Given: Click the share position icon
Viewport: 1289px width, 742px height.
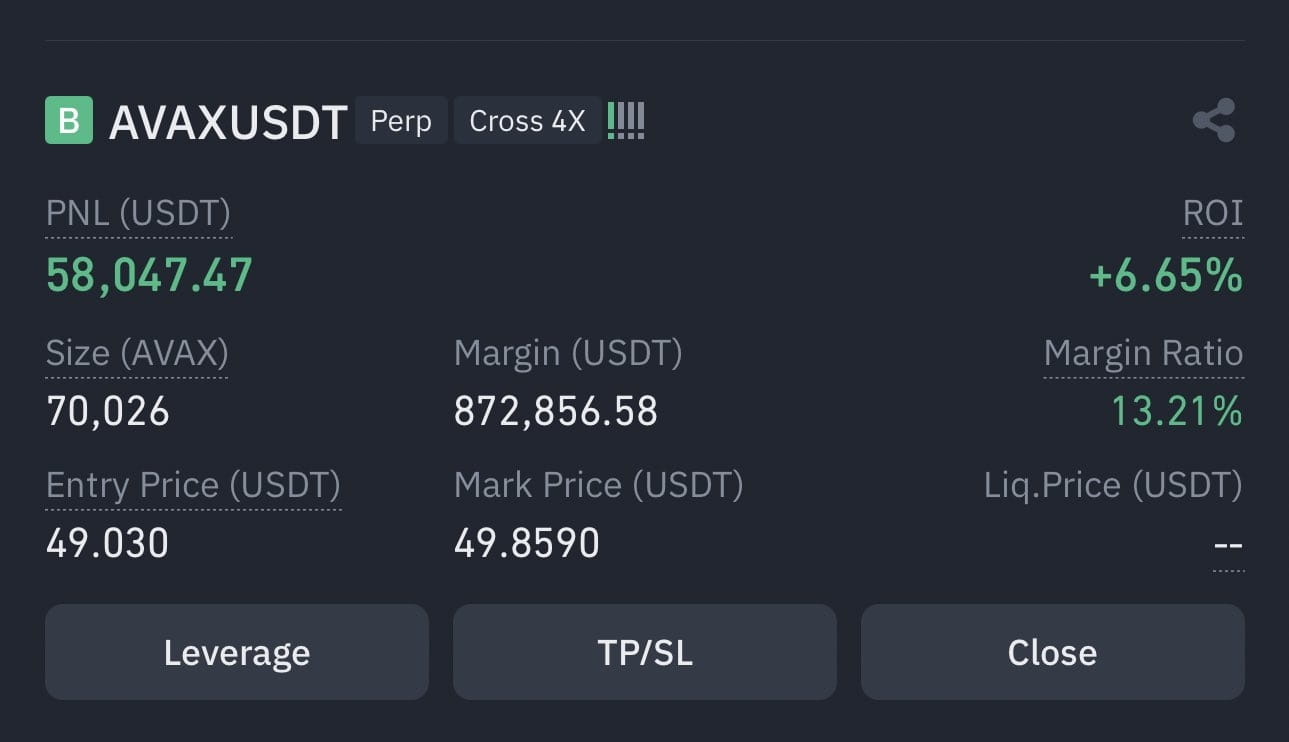Looking at the screenshot, I should point(1214,121).
